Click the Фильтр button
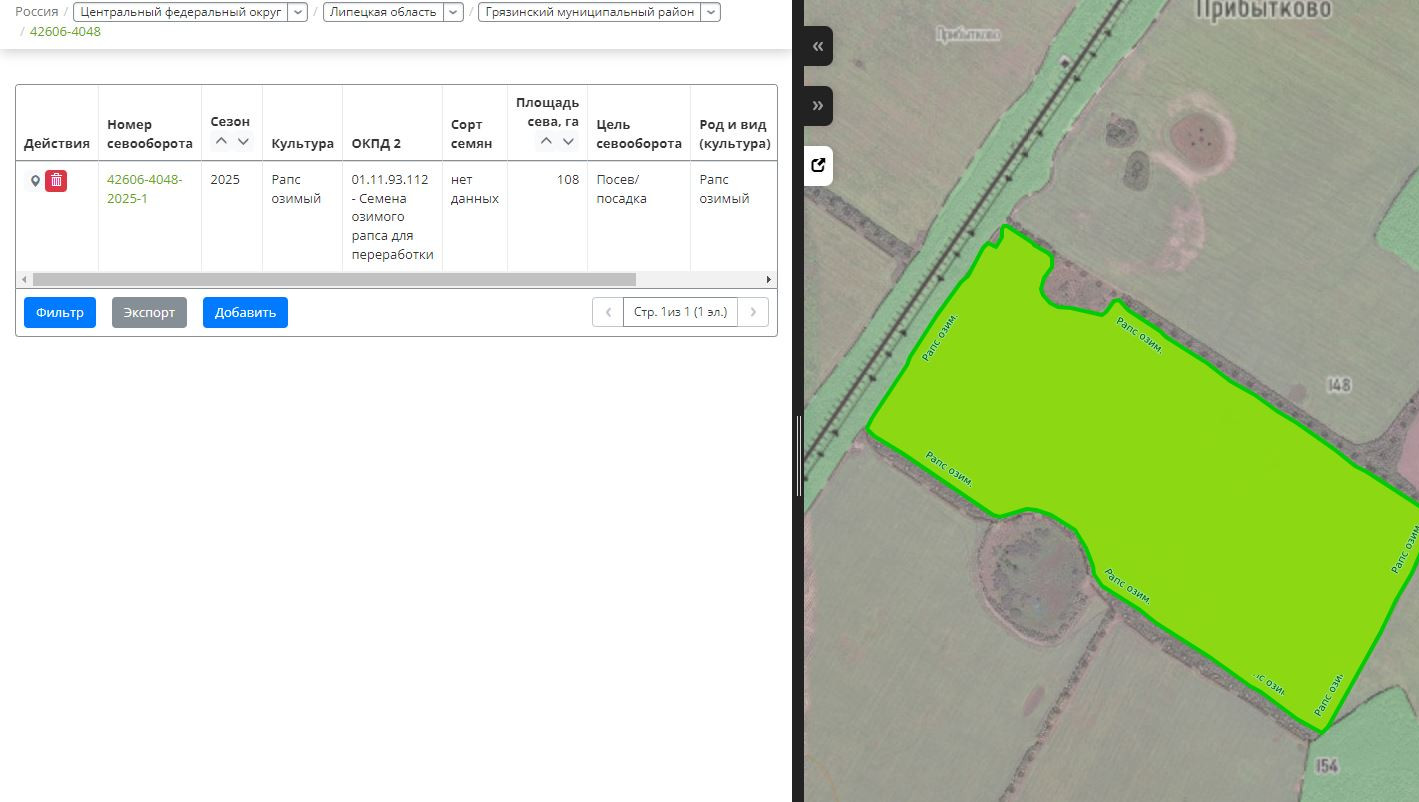The height and width of the screenshot is (802, 1419). pyautogui.click(x=60, y=312)
